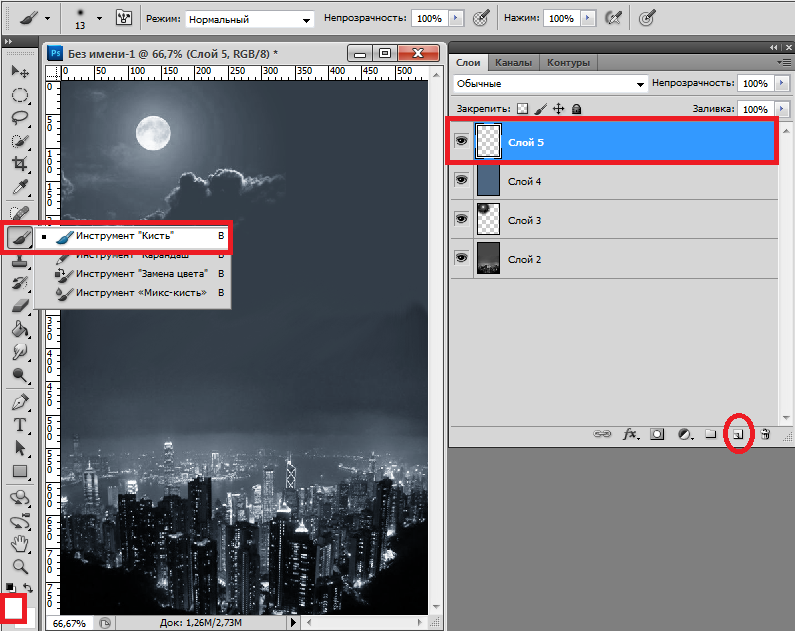Select the Pen tool
The height and width of the screenshot is (631, 795).
[x=20, y=402]
